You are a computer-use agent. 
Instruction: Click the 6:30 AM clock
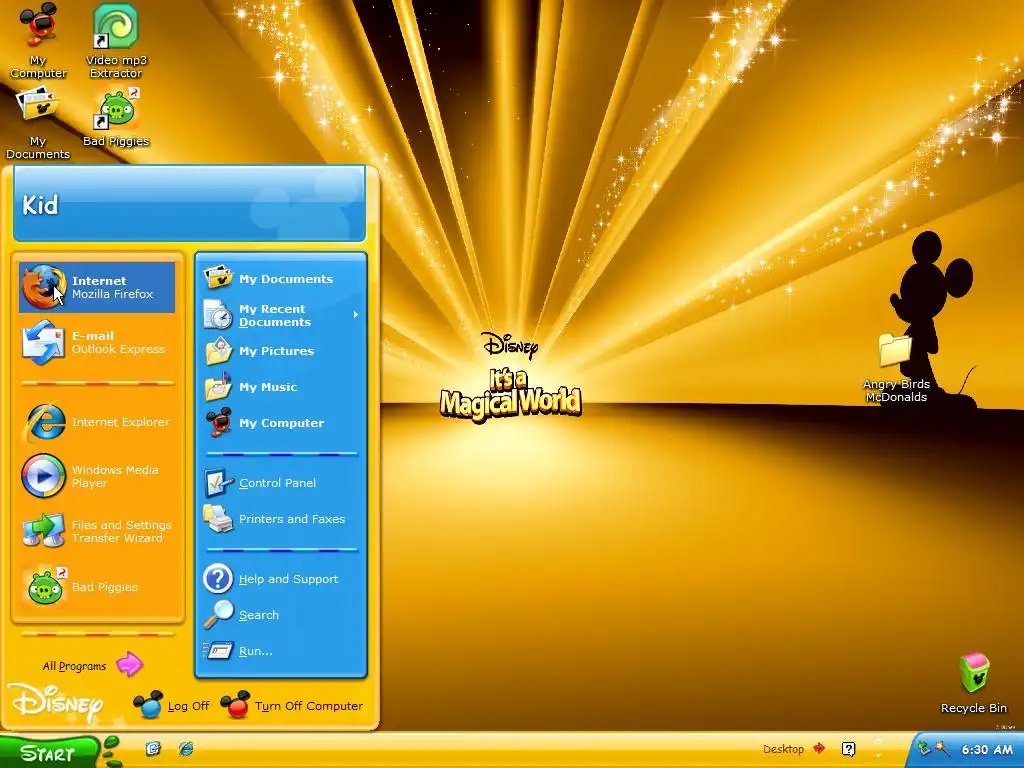(x=987, y=749)
